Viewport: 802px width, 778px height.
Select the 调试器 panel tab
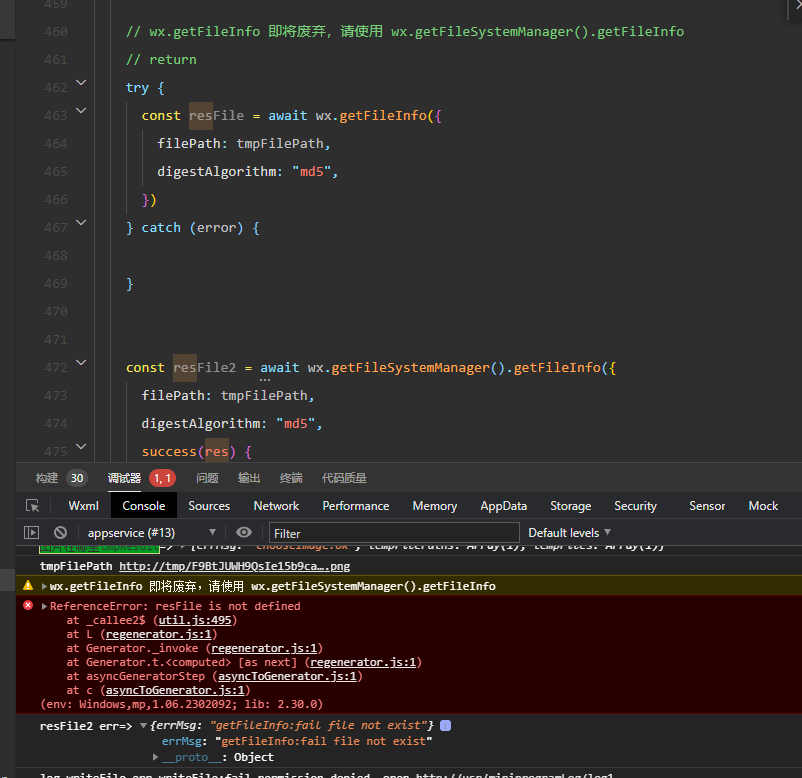coord(124,478)
